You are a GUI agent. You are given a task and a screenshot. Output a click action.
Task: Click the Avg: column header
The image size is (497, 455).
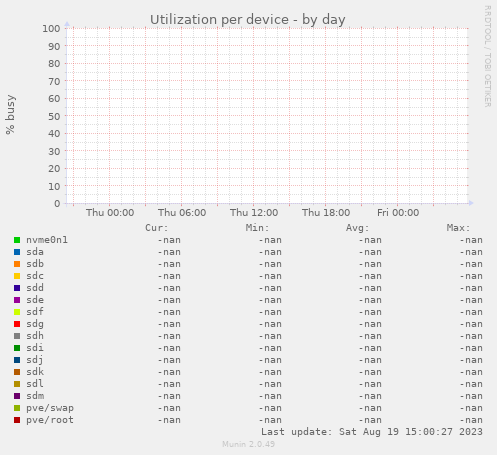click(x=358, y=228)
